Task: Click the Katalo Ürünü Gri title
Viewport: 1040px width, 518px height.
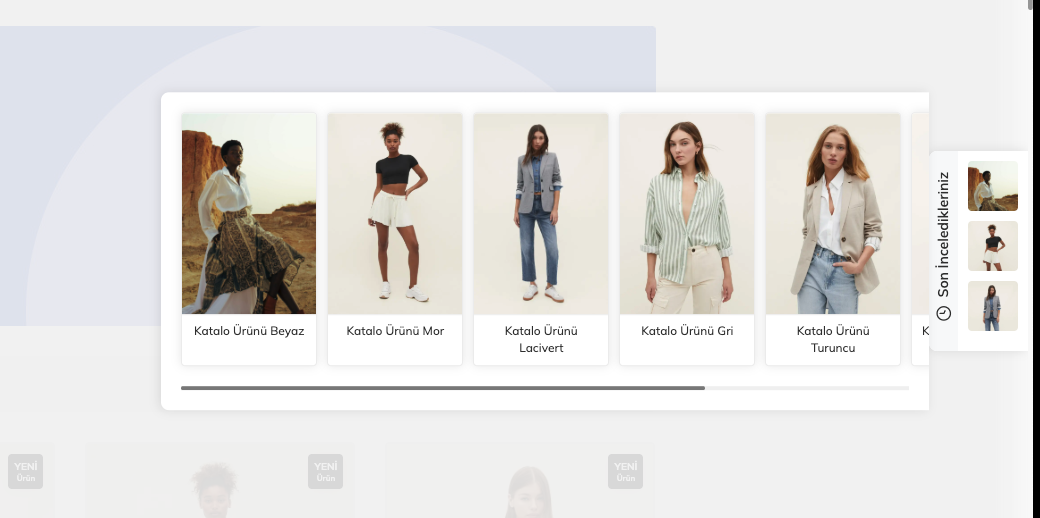Action: (686, 331)
